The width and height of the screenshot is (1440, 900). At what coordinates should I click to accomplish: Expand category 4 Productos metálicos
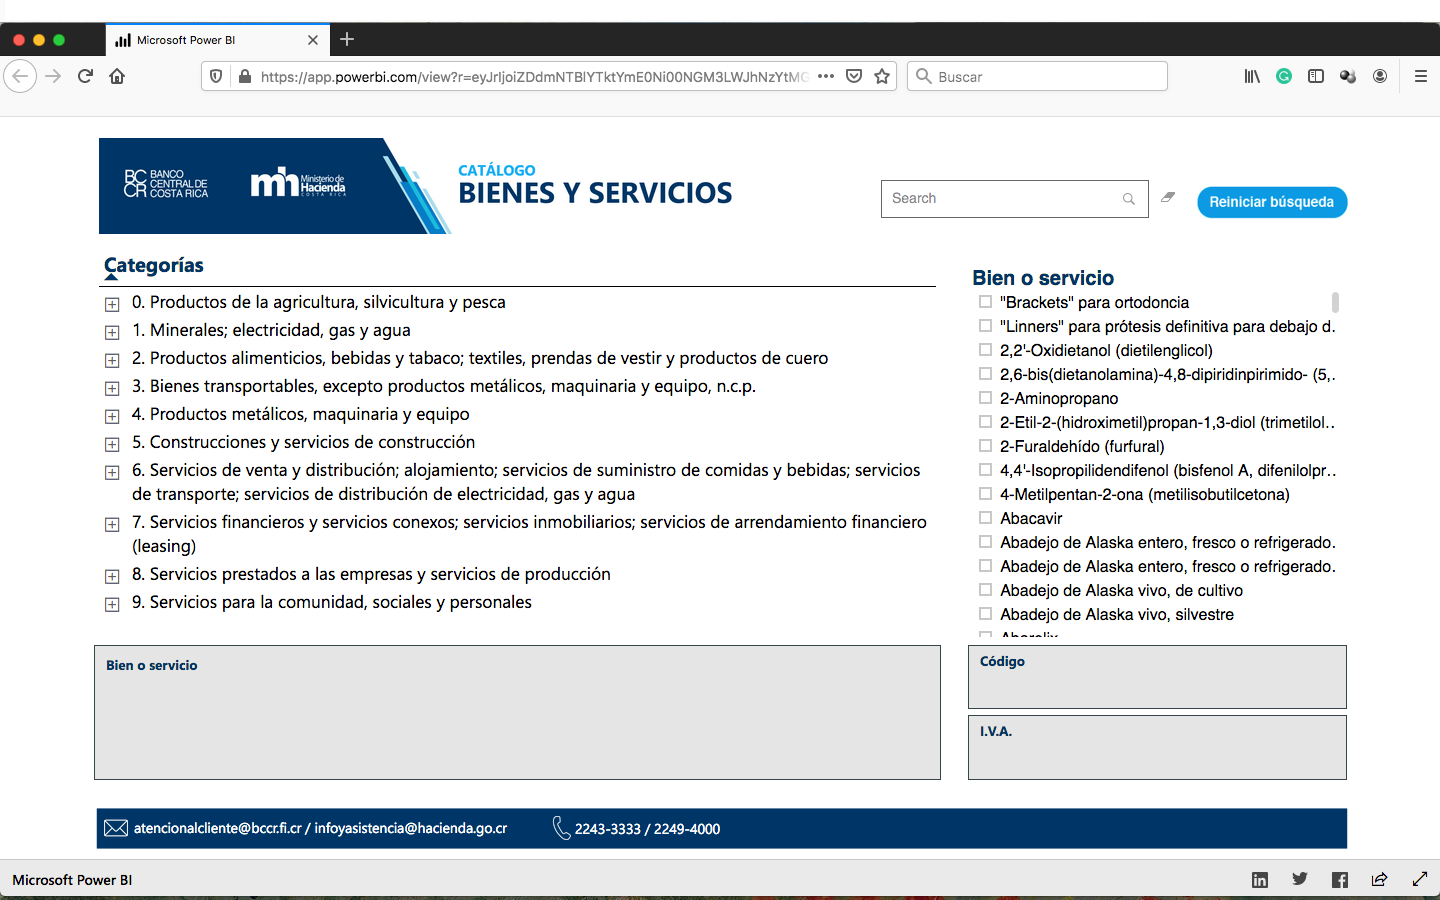pos(111,415)
